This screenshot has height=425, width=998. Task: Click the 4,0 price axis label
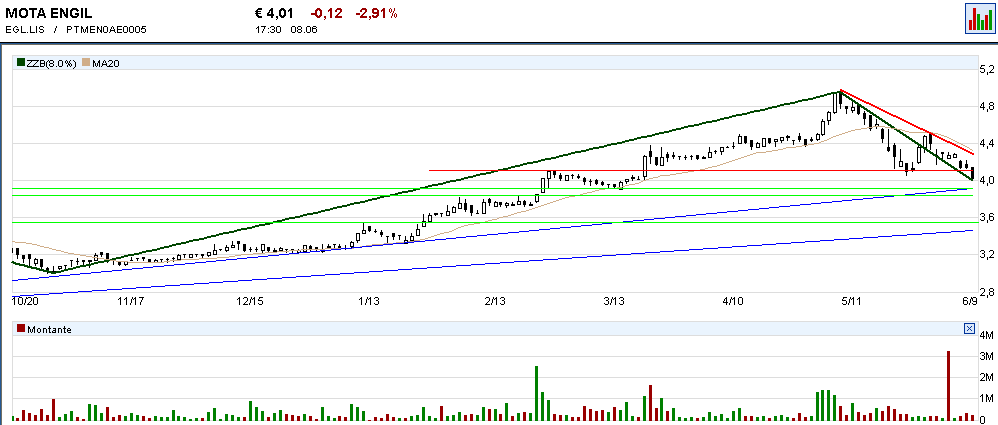tap(987, 181)
